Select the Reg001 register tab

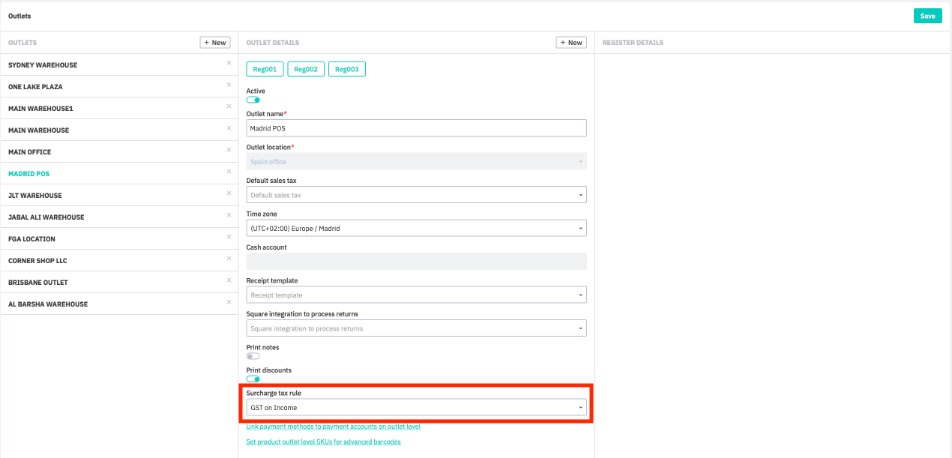point(264,69)
